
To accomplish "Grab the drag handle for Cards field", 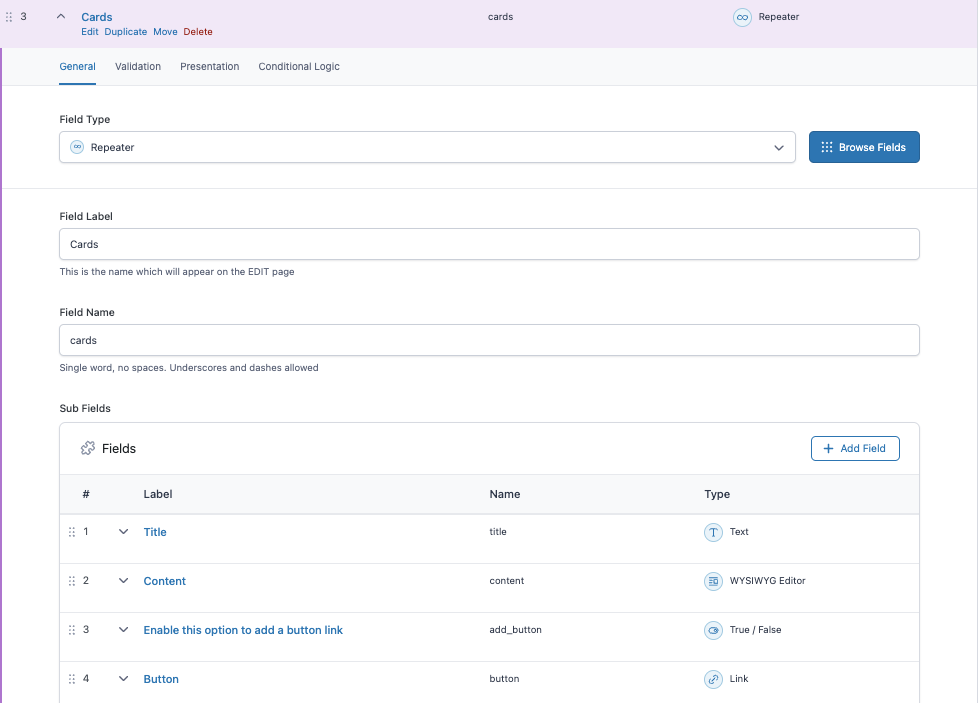I will [10, 17].
